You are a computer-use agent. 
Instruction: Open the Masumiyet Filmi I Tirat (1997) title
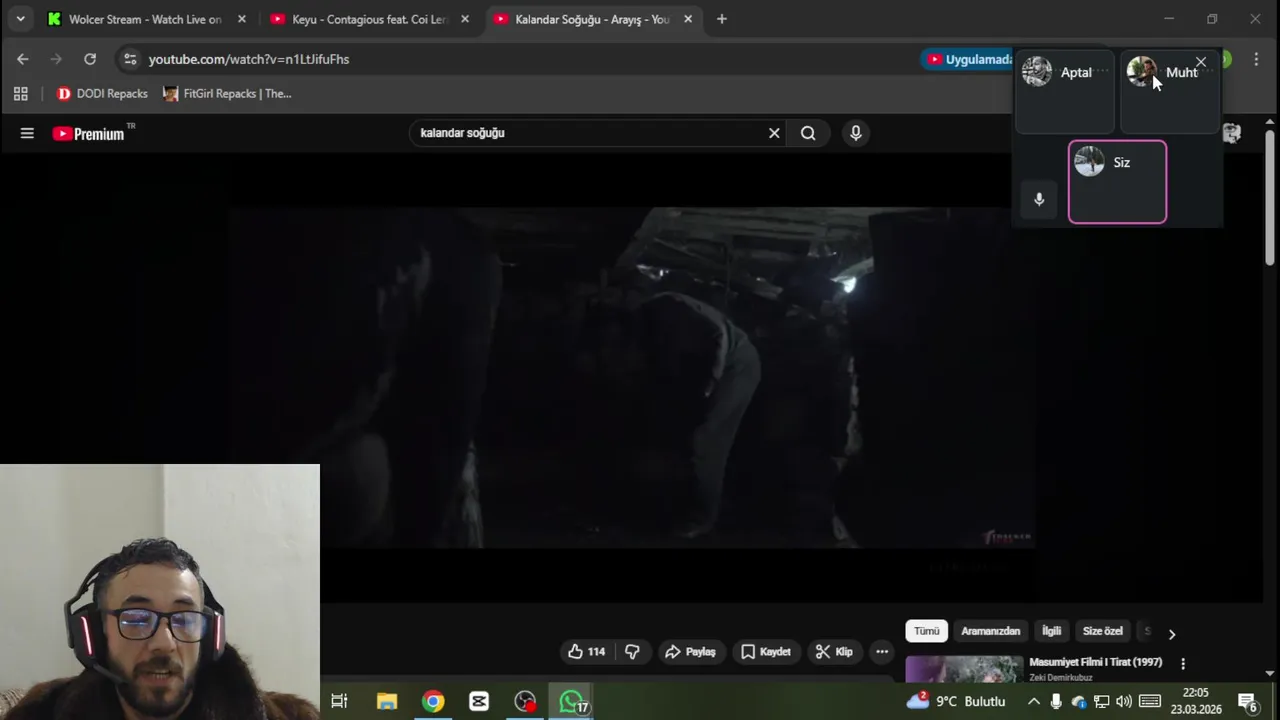tap(1096, 662)
